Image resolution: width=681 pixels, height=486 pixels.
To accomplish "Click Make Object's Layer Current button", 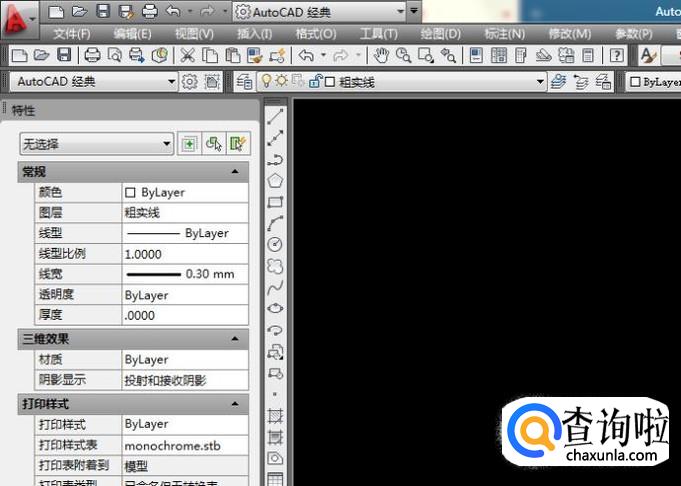I will tap(559, 82).
